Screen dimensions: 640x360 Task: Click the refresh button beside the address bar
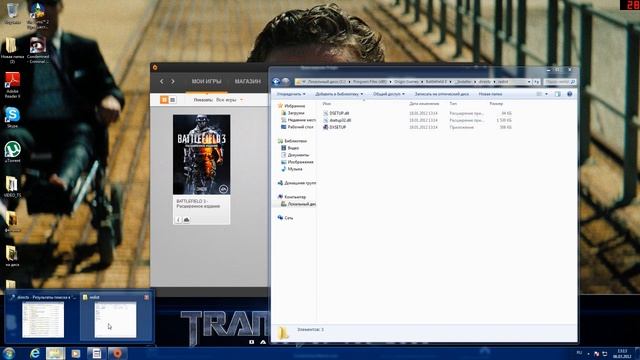536,82
